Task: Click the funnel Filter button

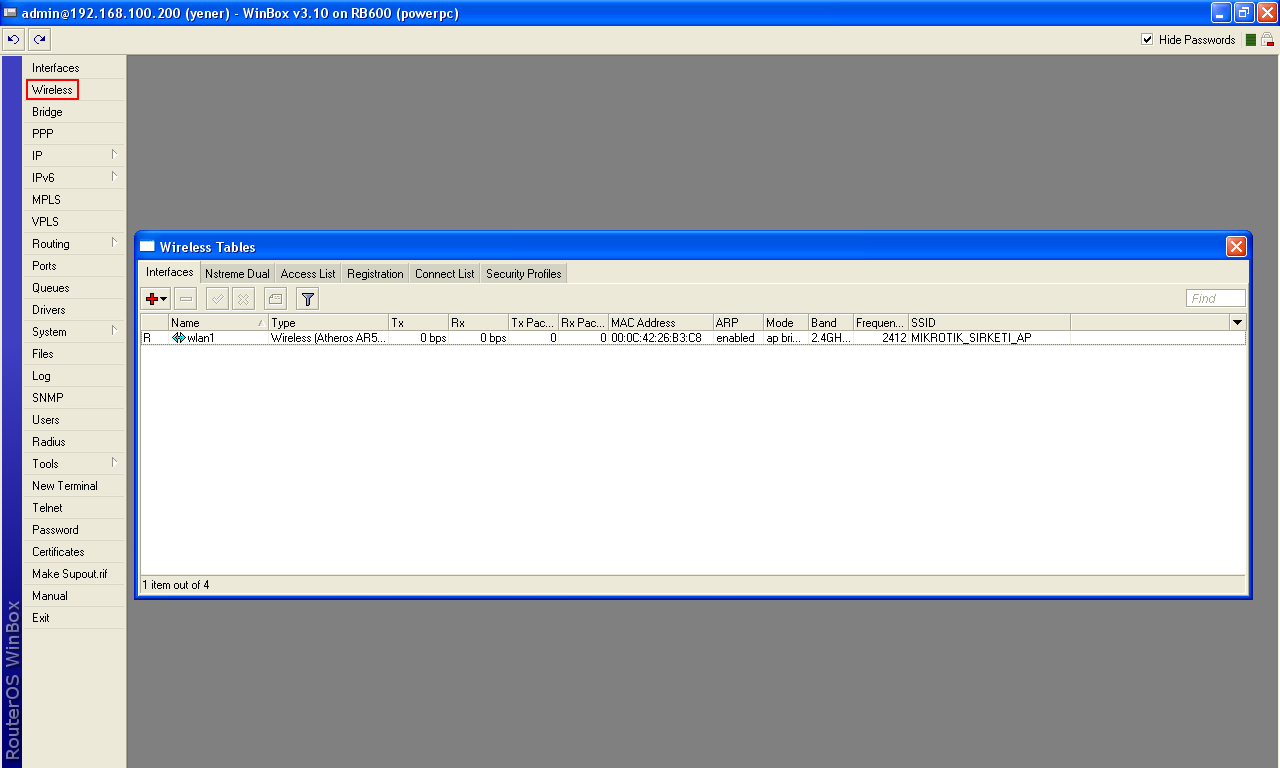Action: click(x=307, y=298)
